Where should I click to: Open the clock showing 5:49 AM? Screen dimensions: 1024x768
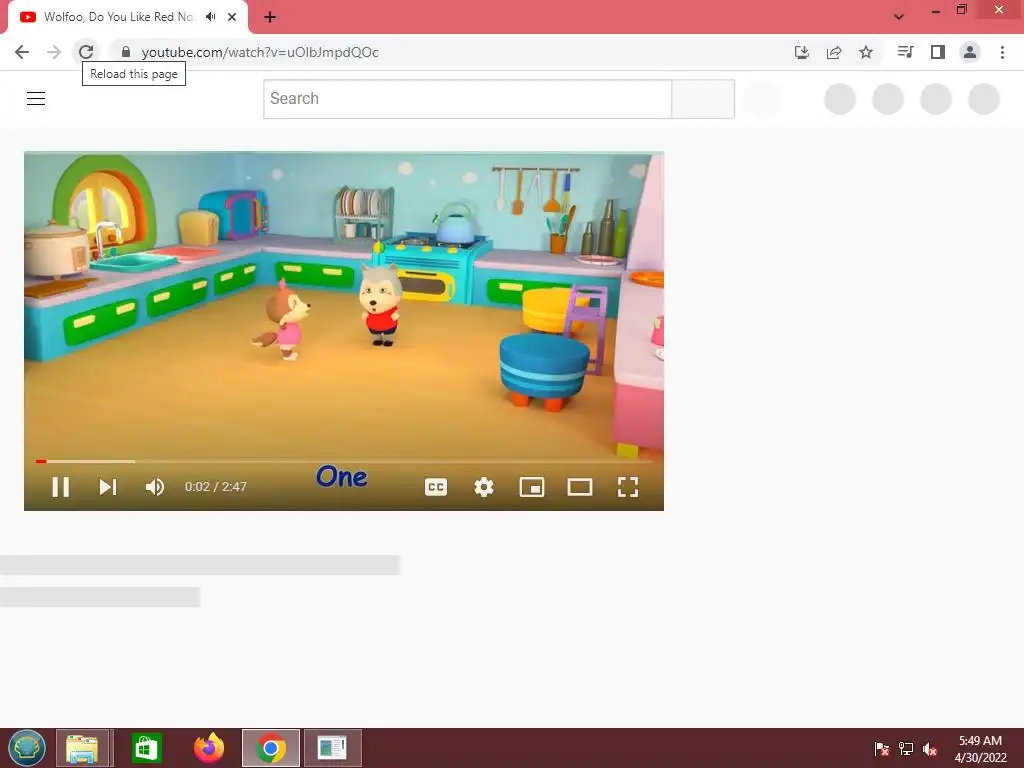click(x=981, y=748)
